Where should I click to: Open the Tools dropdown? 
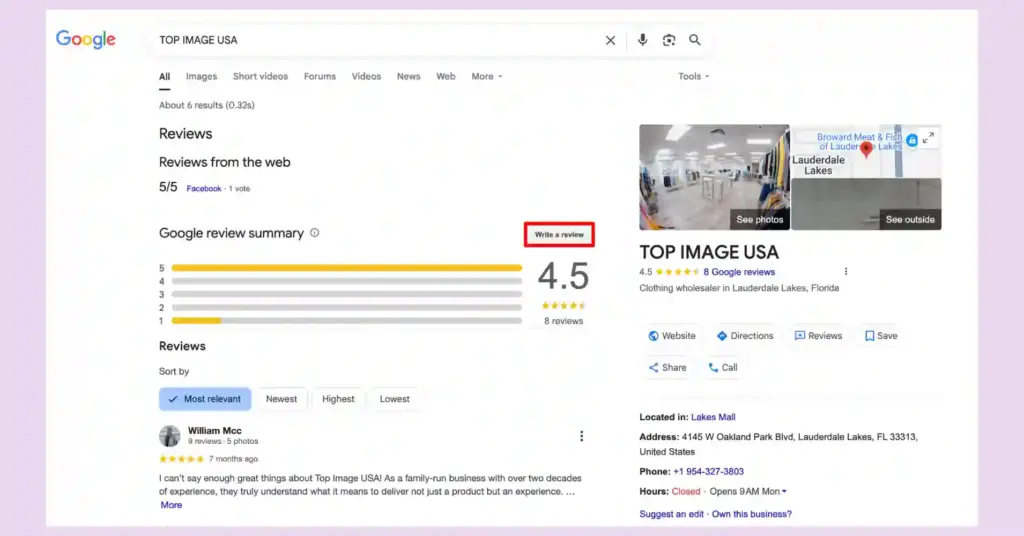pyautogui.click(x=693, y=76)
